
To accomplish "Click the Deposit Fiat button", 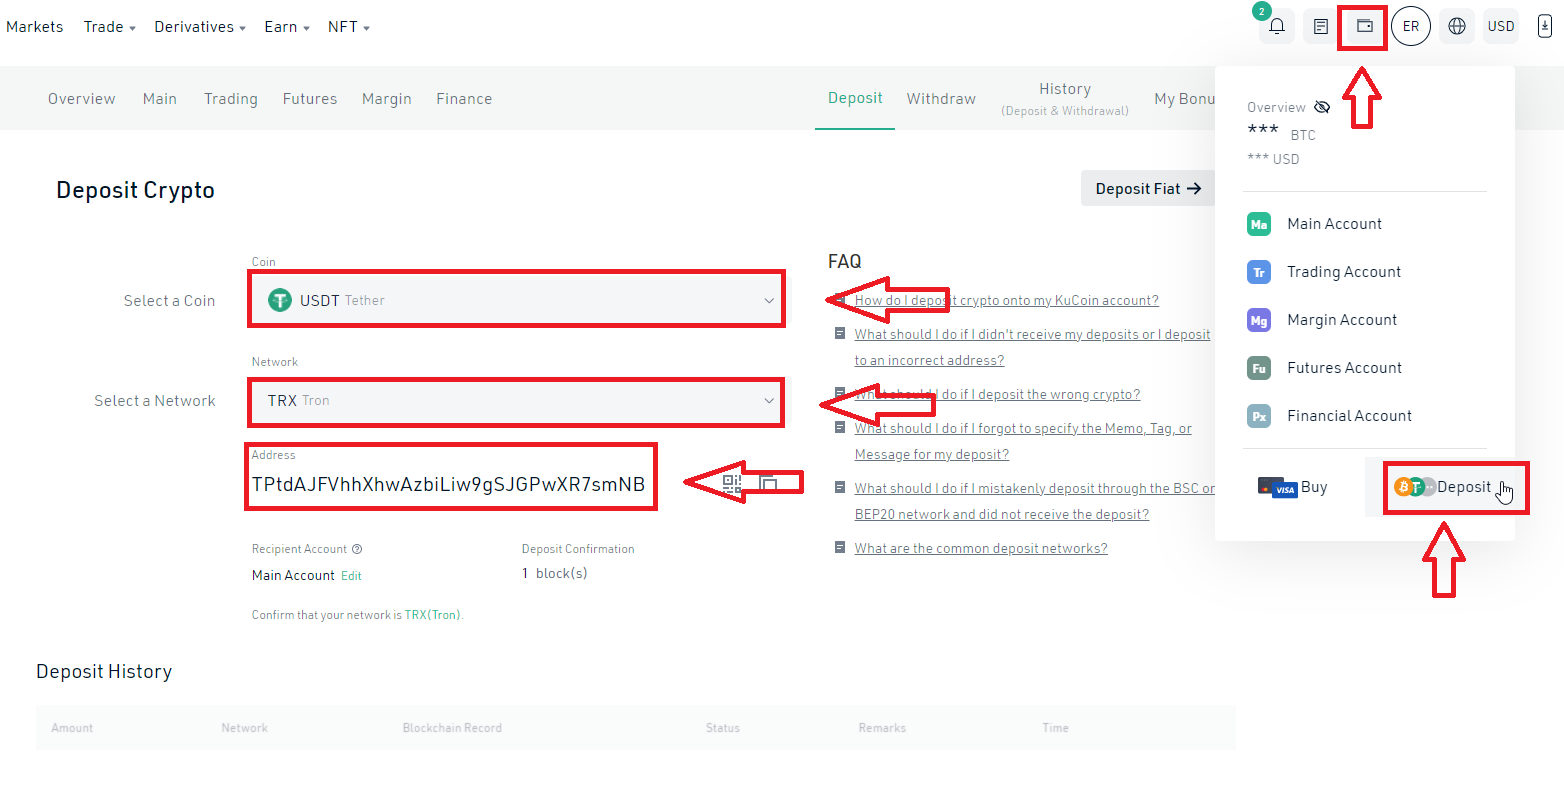I will pyautogui.click(x=1148, y=188).
